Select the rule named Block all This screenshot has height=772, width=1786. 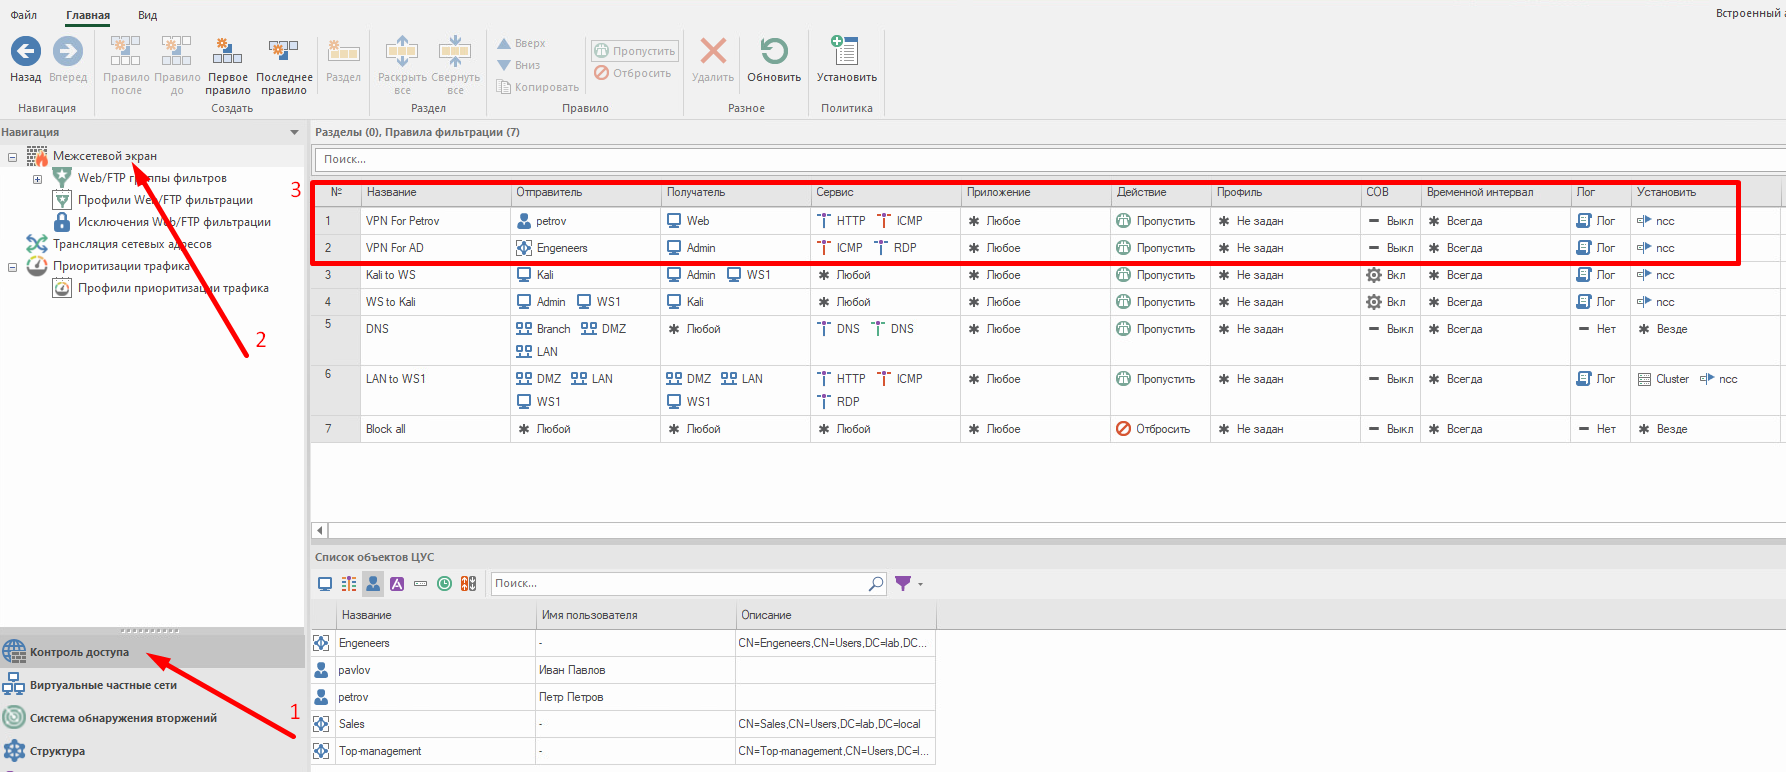[385, 429]
